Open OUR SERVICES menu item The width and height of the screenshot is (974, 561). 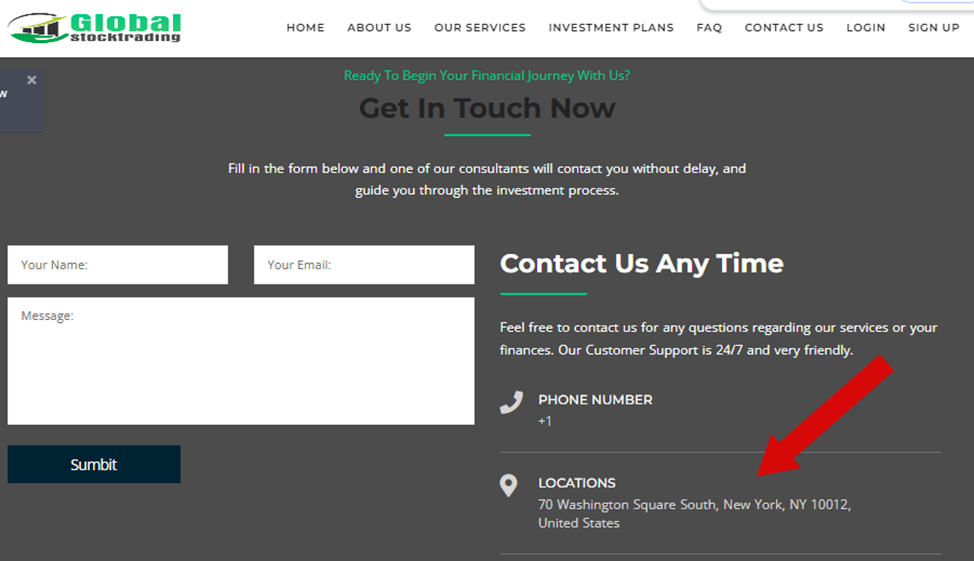480,28
